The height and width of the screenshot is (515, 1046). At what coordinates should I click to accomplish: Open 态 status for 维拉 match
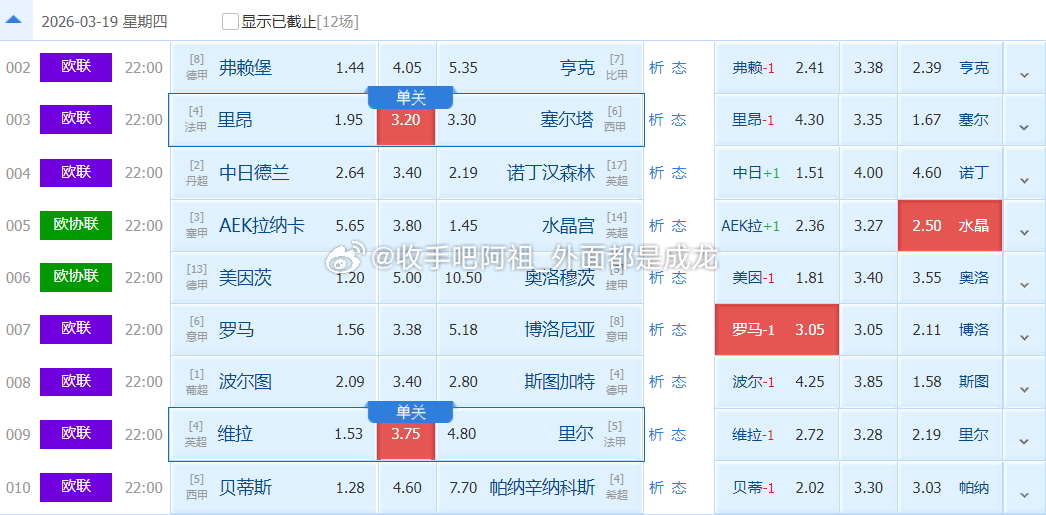[678, 435]
